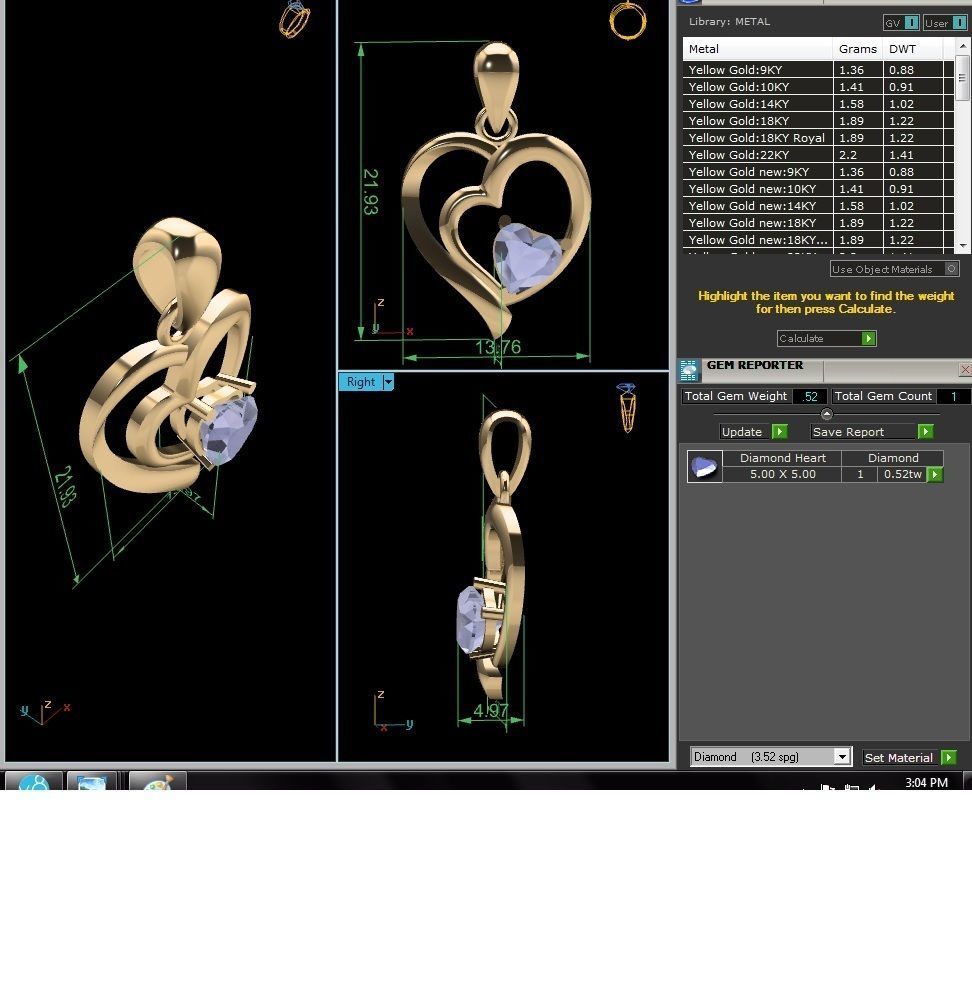The width and height of the screenshot is (972, 983).
Task: Select the Yellow Gold:10KY row
Action: pos(818,87)
